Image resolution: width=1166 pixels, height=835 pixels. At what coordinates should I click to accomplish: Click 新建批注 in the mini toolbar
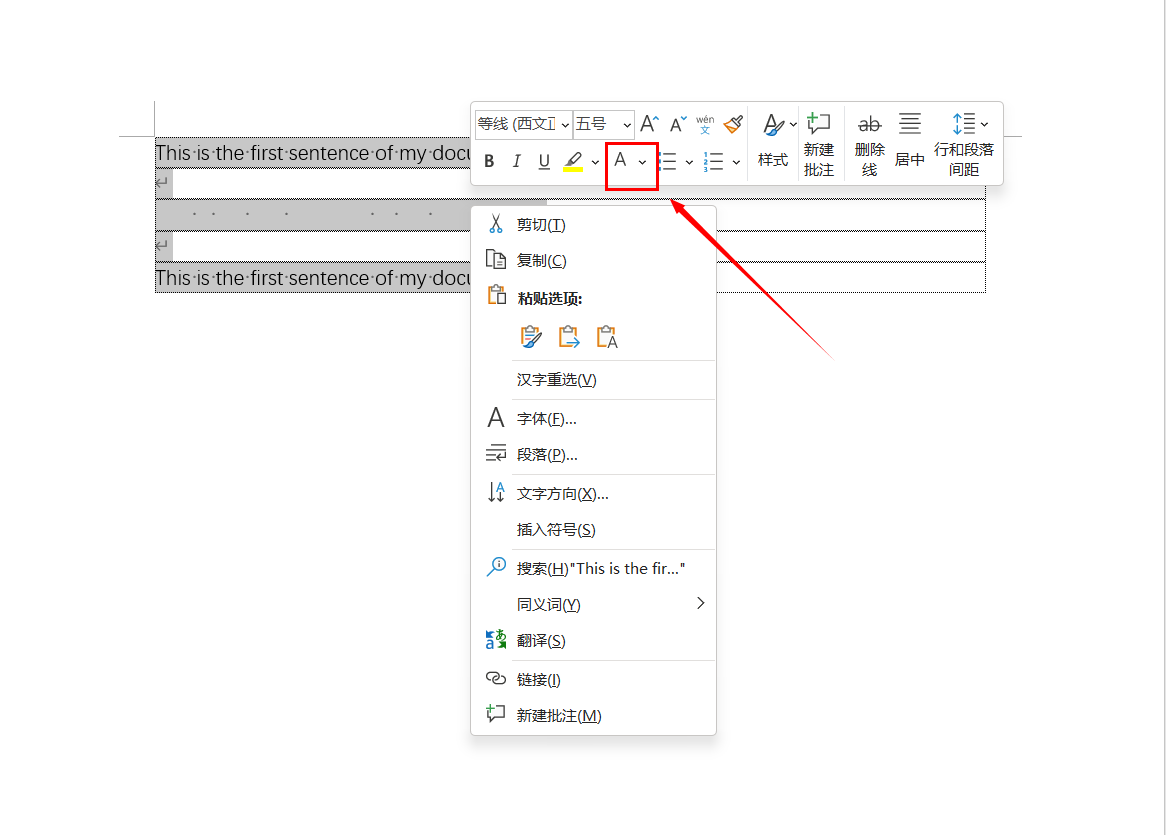819,144
